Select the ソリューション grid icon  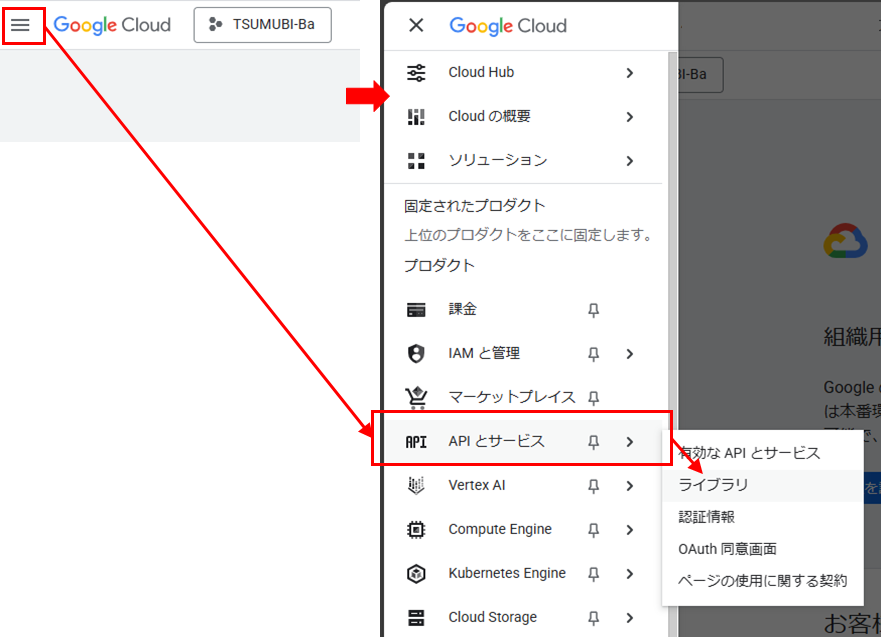pos(416,161)
